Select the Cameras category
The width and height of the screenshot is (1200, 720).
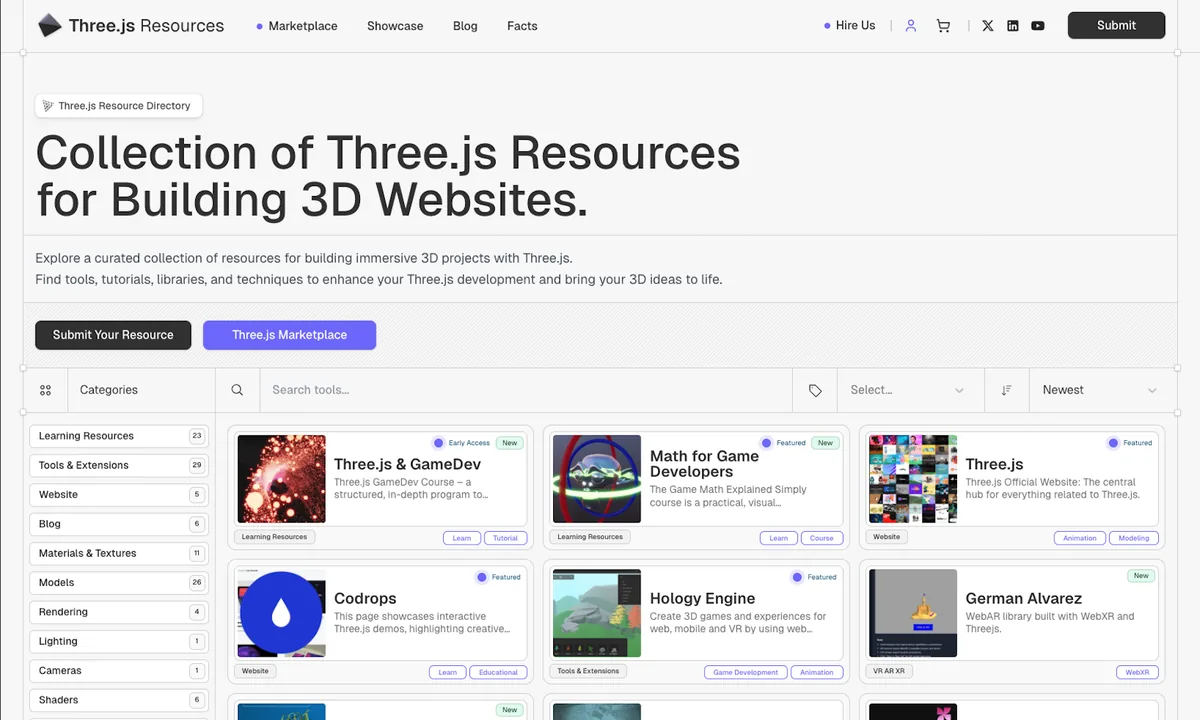pos(119,670)
